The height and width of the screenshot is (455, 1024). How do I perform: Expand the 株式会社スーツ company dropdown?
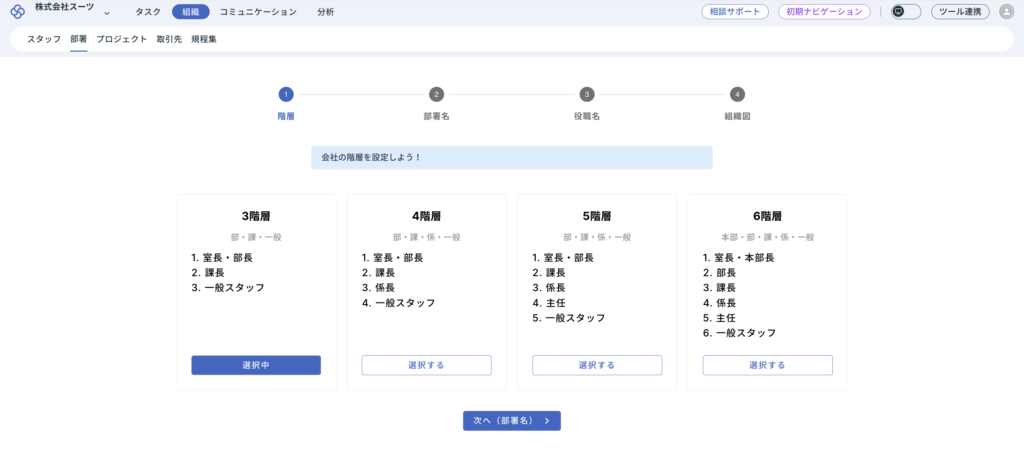click(x=107, y=13)
